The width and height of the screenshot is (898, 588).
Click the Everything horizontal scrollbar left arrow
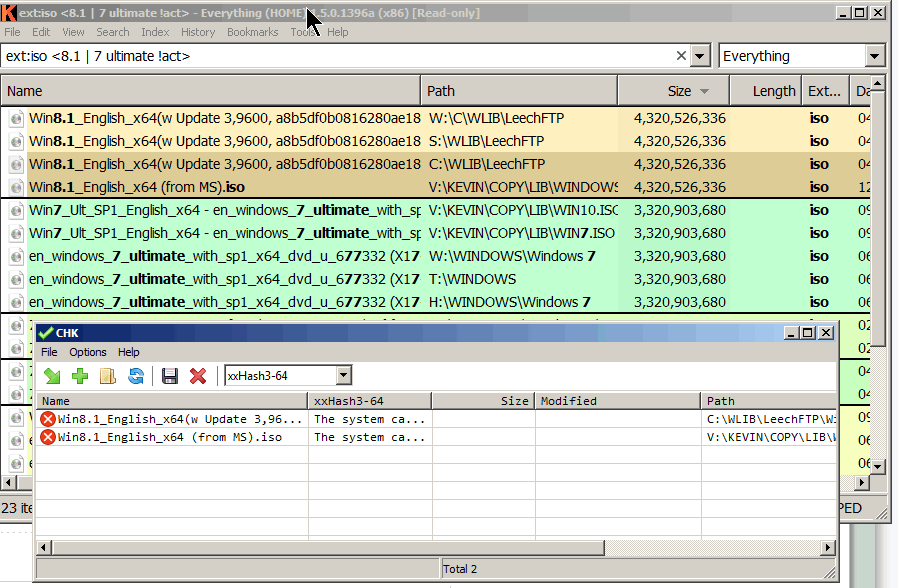[x=8, y=483]
